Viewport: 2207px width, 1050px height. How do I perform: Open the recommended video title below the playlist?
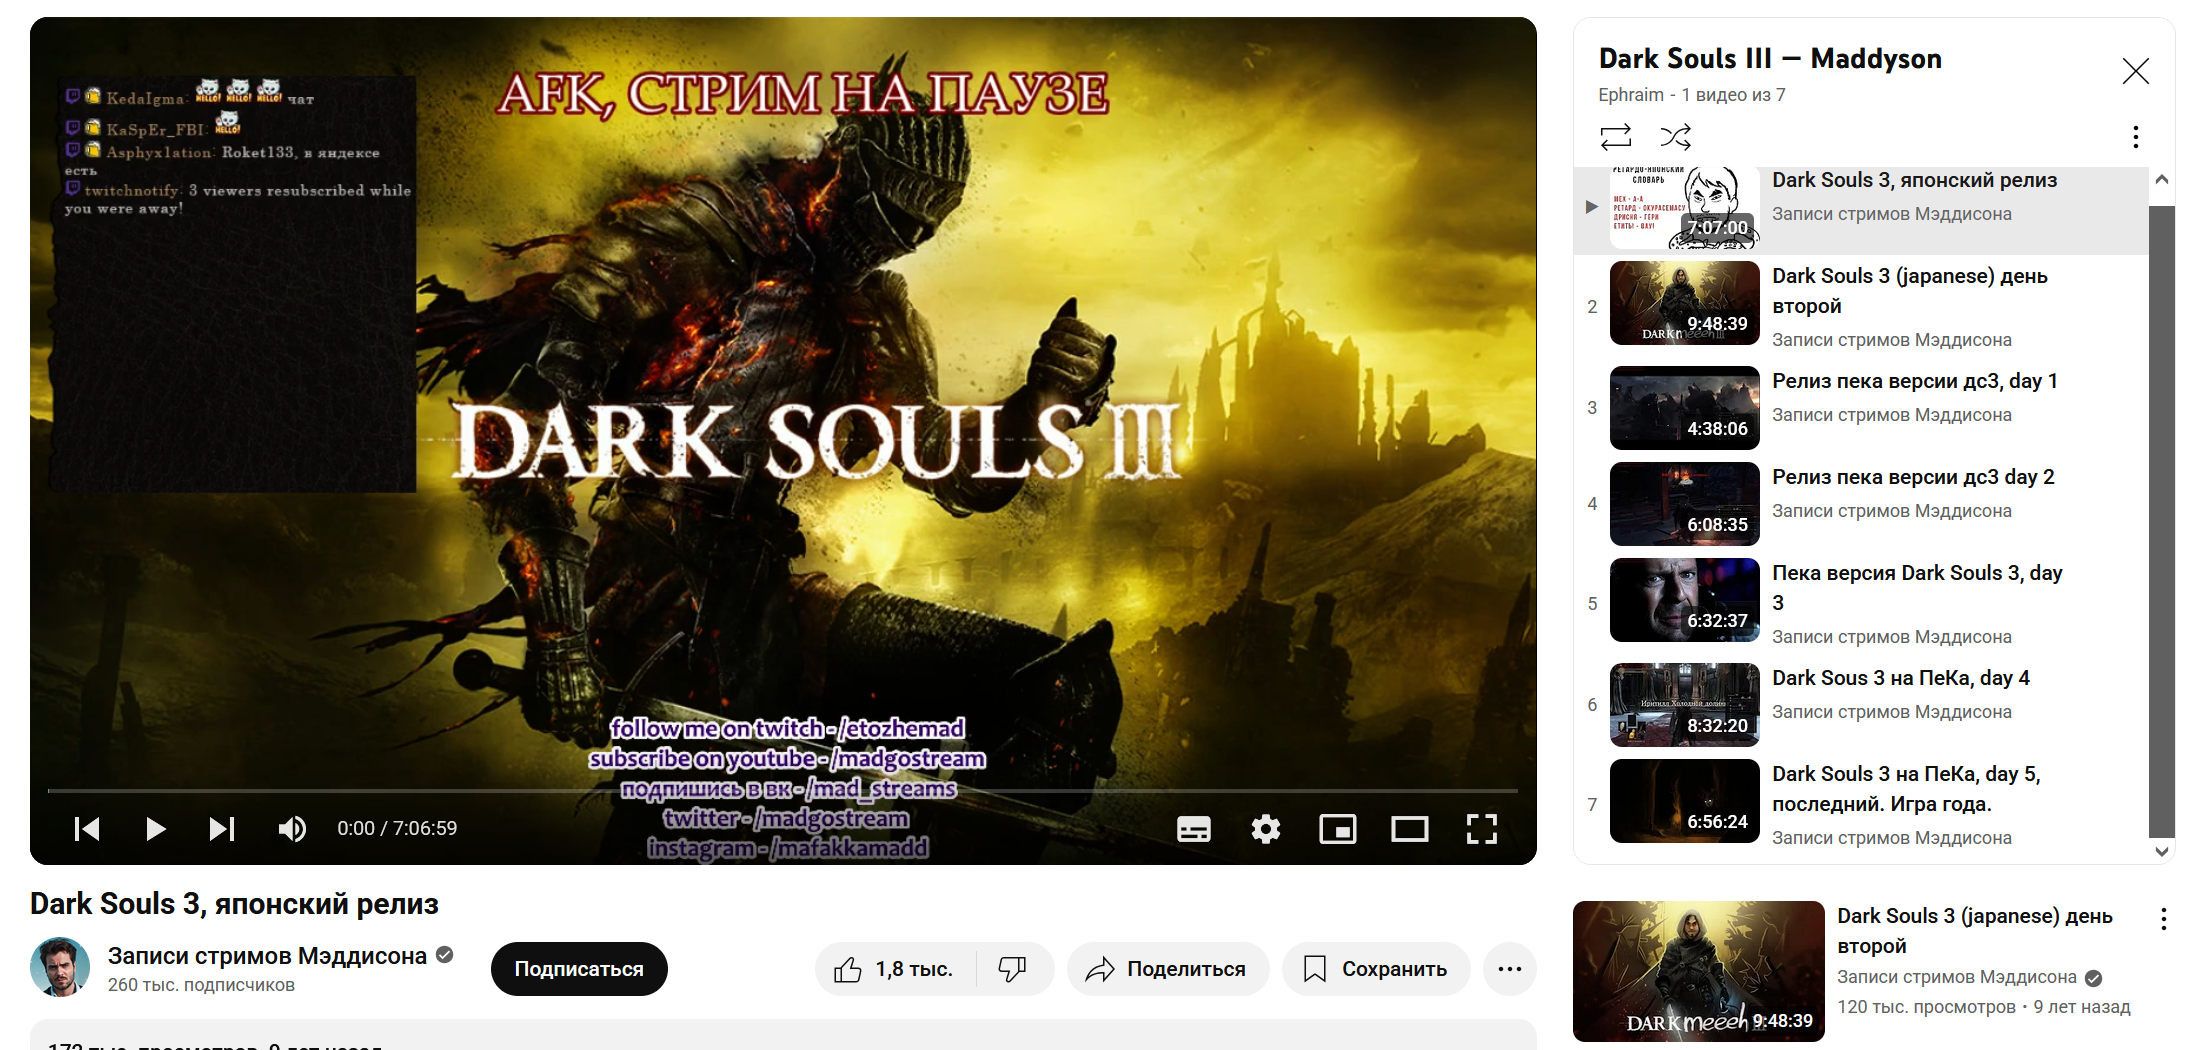pyautogui.click(x=1975, y=931)
